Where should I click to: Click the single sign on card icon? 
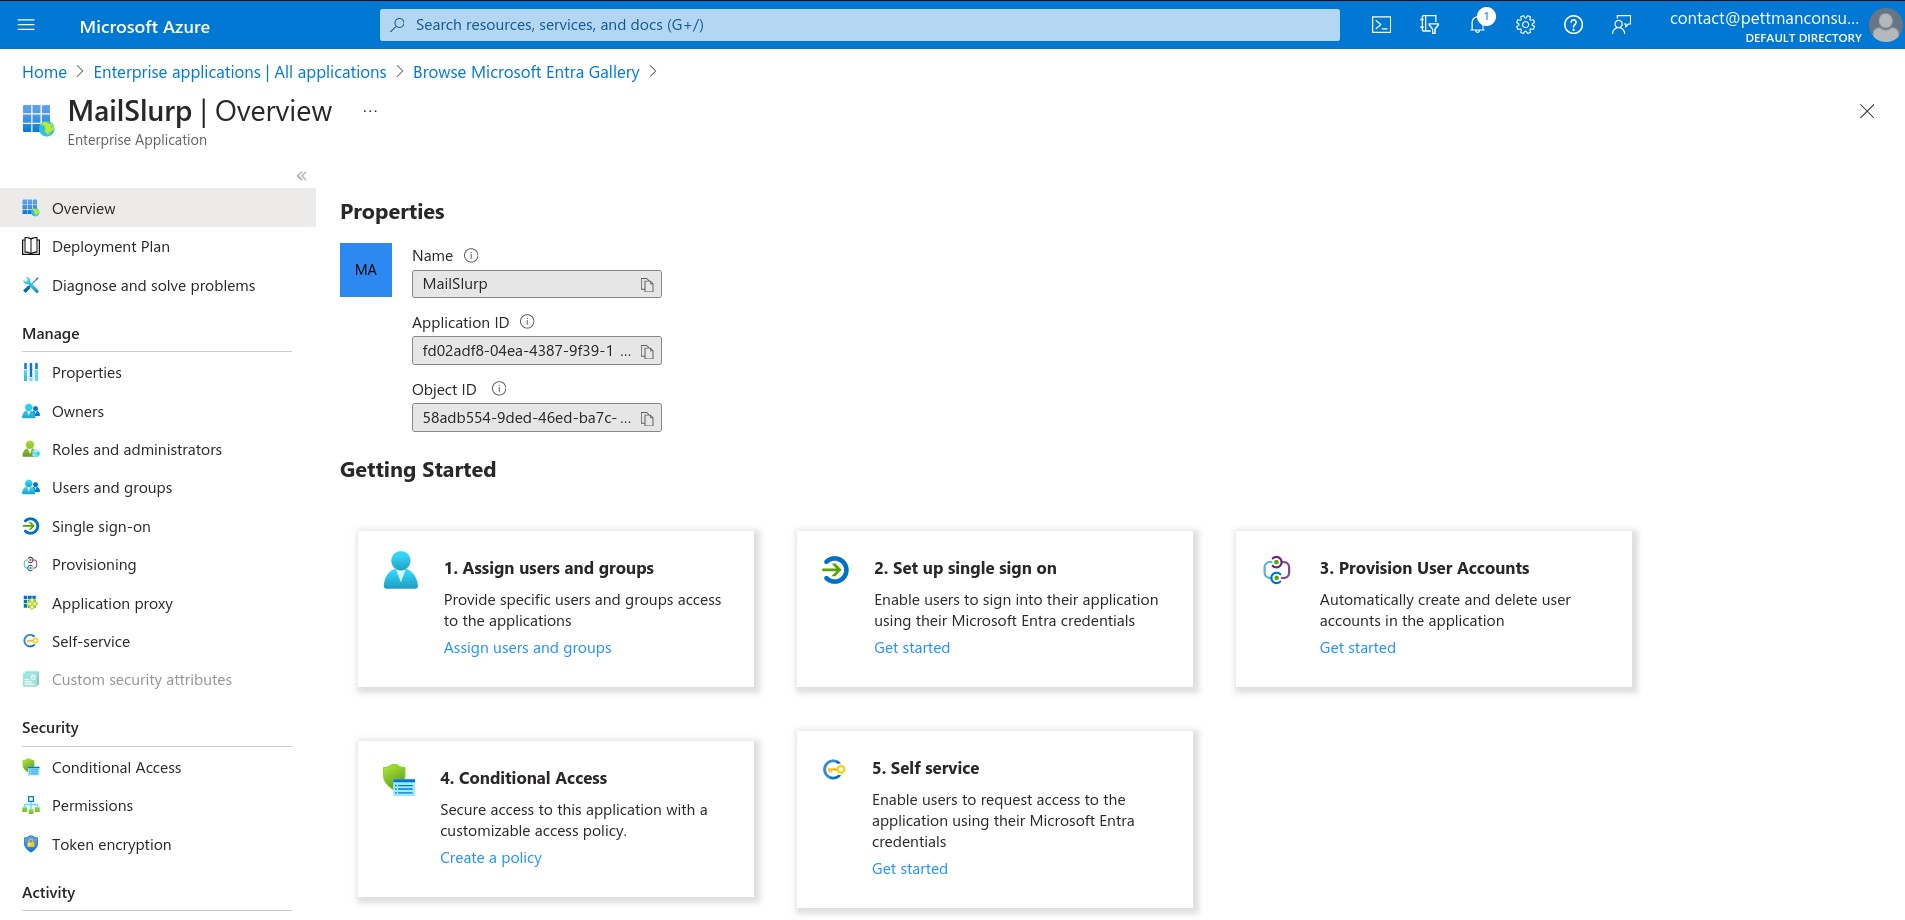tap(835, 570)
